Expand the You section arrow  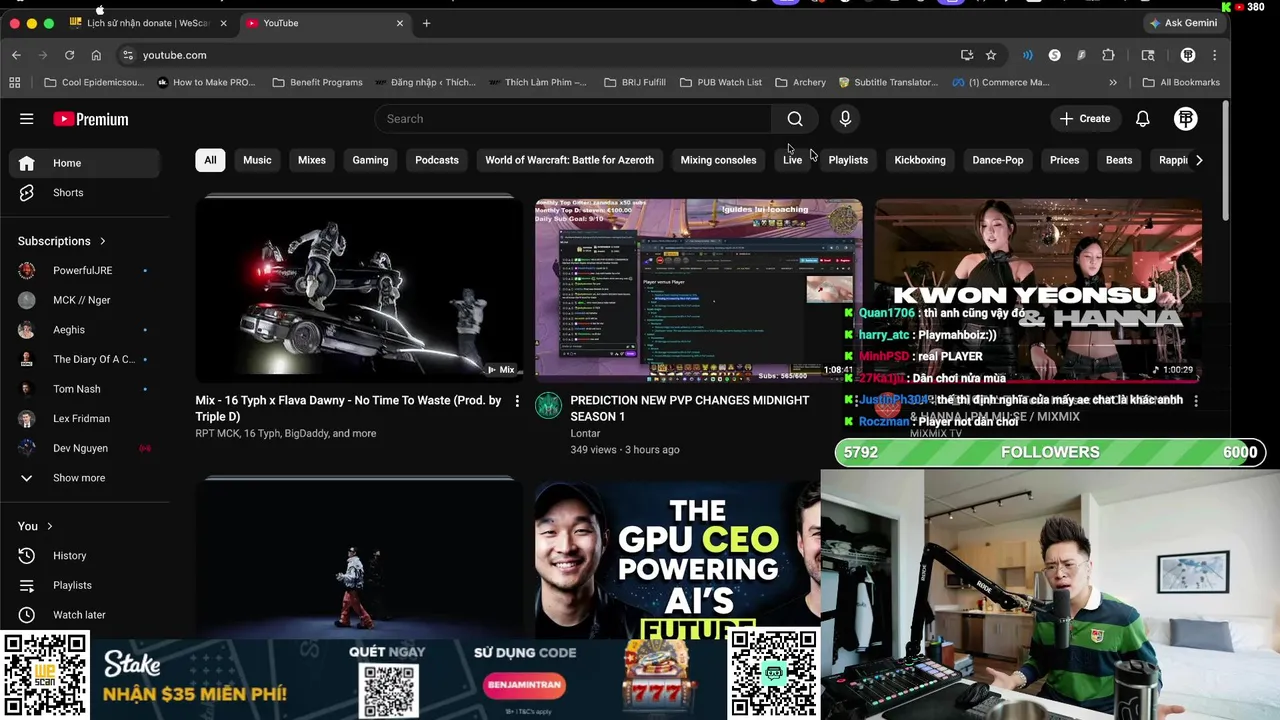coord(49,526)
